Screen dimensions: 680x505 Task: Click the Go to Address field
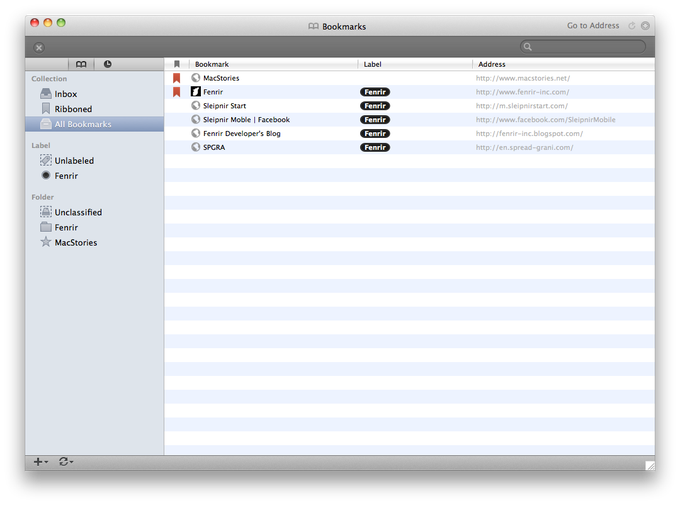click(593, 26)
